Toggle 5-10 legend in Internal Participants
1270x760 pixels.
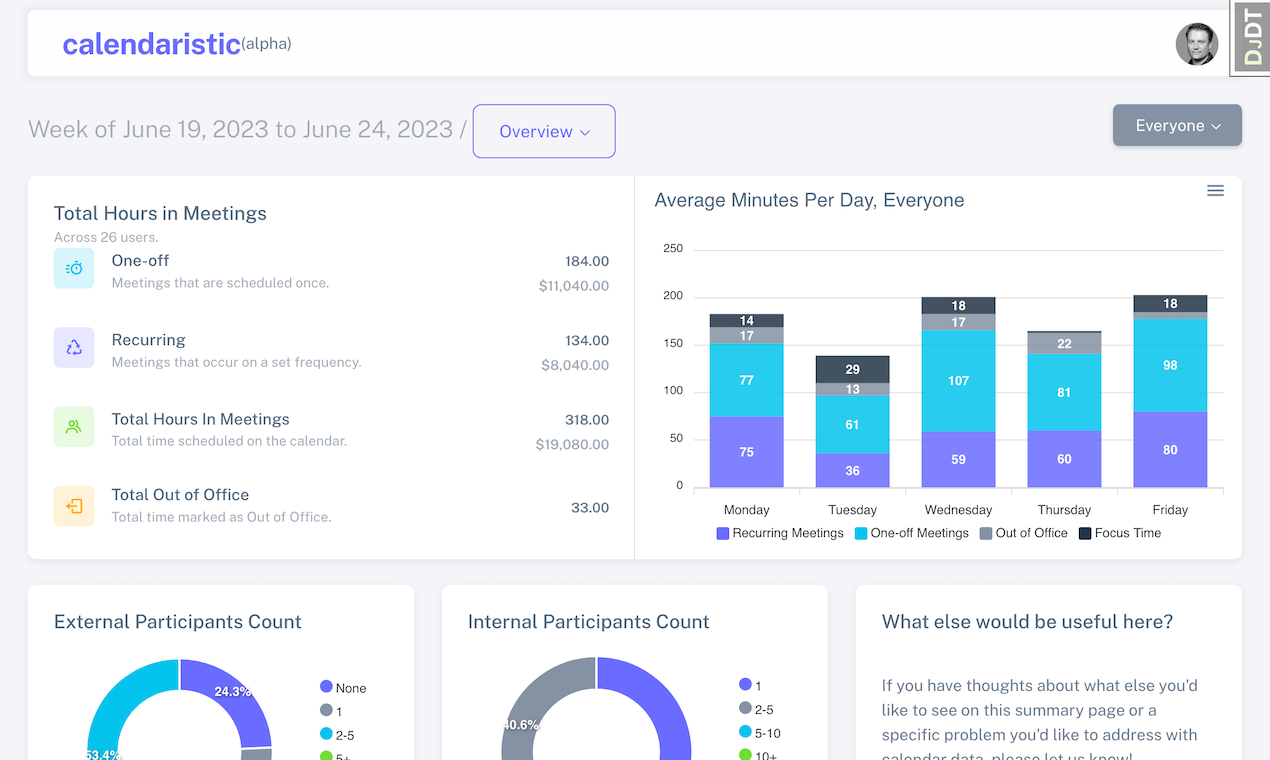coord(760,733)
